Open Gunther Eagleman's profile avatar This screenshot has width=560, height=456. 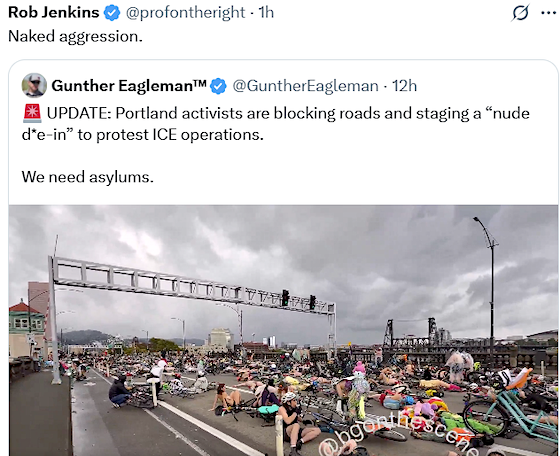[x=34, y=85]
